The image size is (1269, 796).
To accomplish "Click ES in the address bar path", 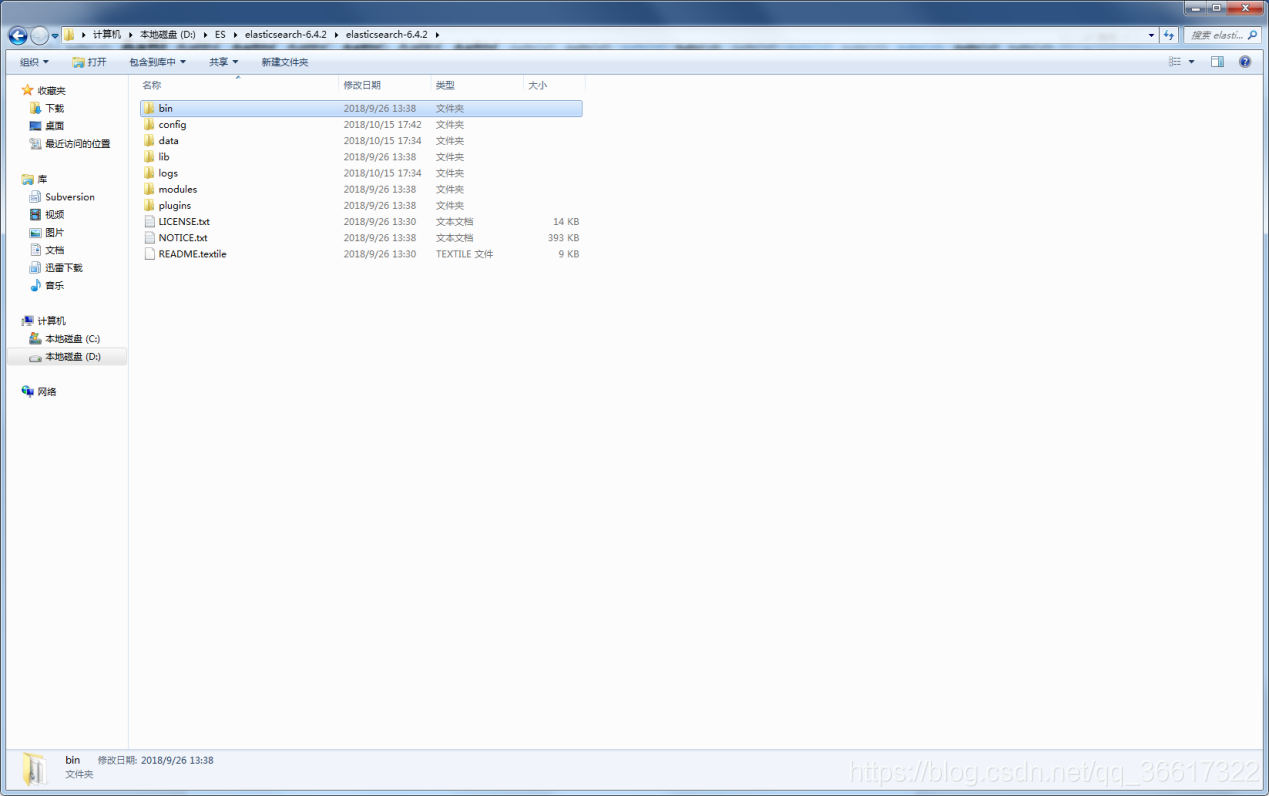I will [x=220, y=35].
